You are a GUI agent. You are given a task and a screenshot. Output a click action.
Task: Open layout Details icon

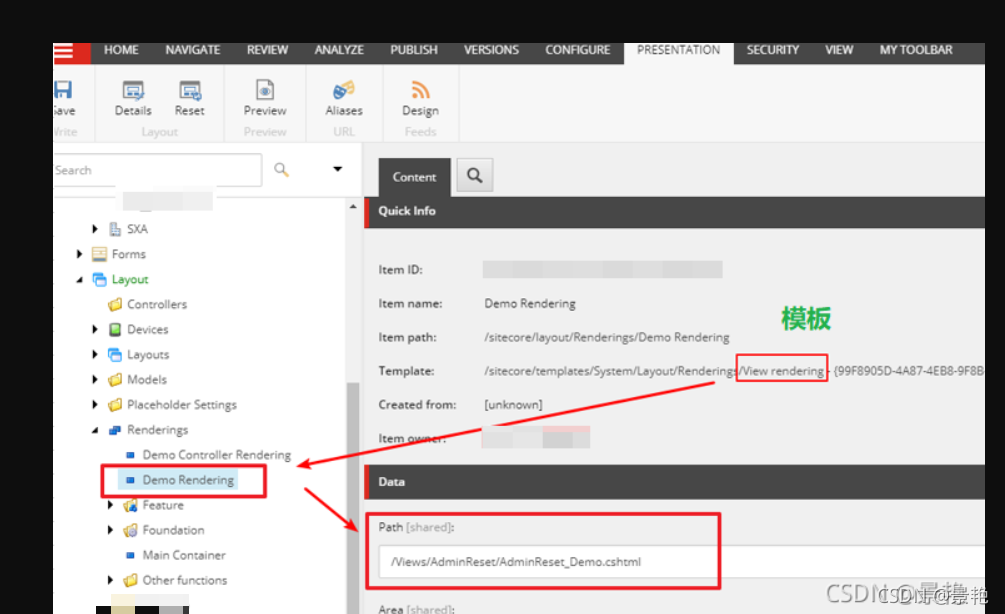tap(133, 90)
